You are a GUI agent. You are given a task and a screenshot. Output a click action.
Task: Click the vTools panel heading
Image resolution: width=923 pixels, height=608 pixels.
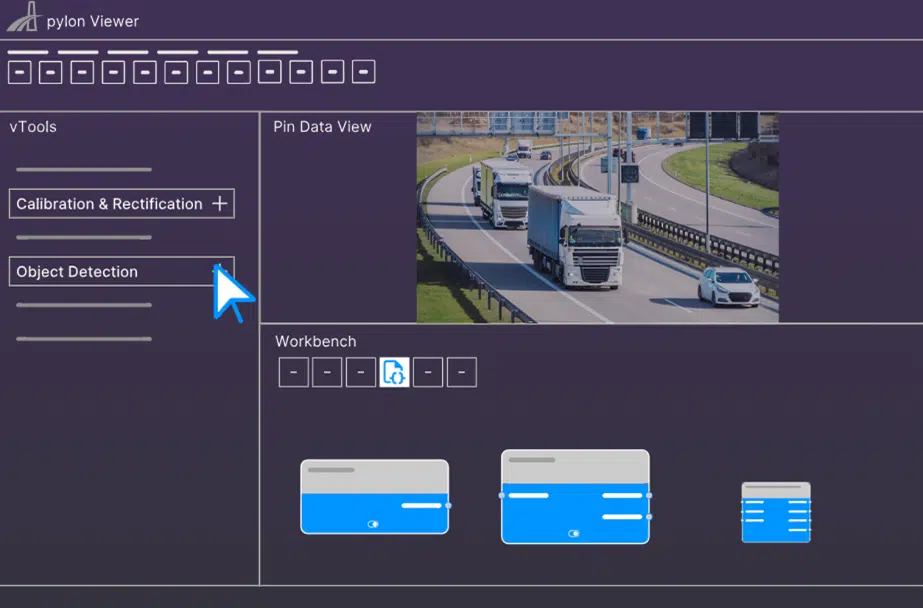click(33, 127)
